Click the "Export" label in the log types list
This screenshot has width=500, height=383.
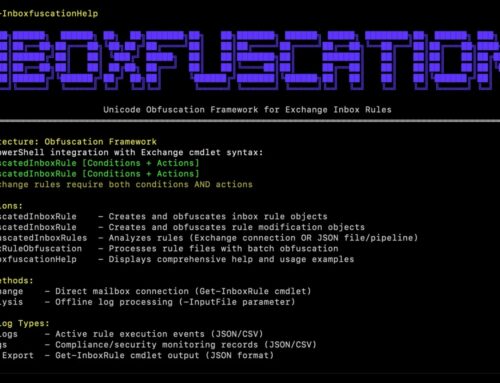tap(18, 355)
